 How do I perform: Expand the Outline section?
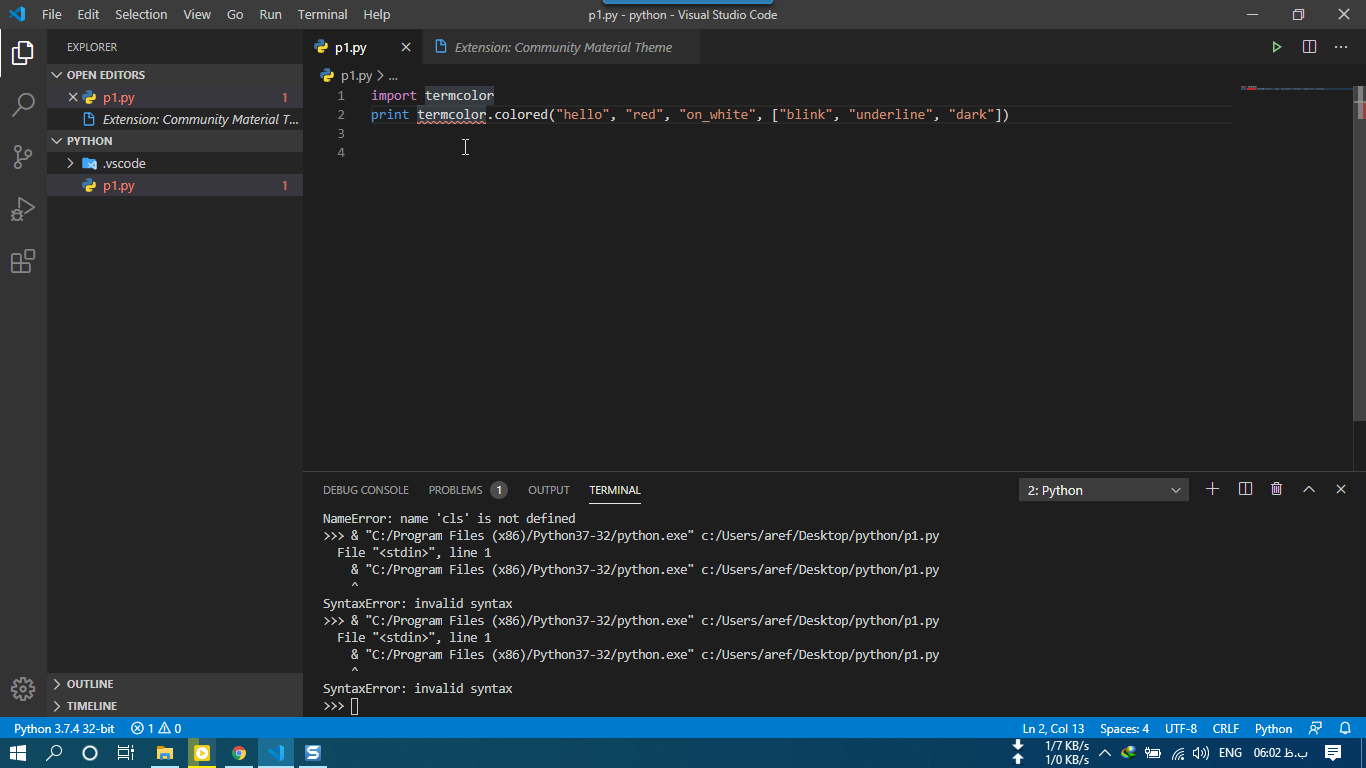[90, 684]
